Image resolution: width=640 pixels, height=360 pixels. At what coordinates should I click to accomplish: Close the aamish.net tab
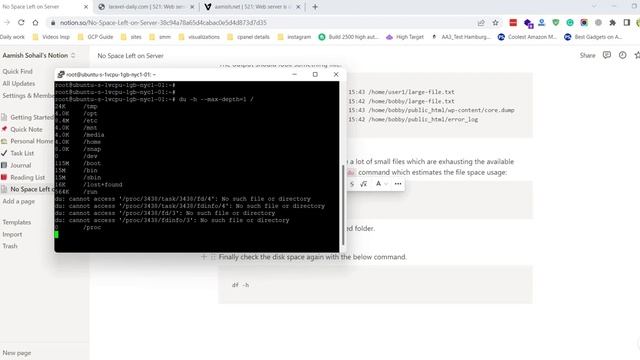(298, 7)
